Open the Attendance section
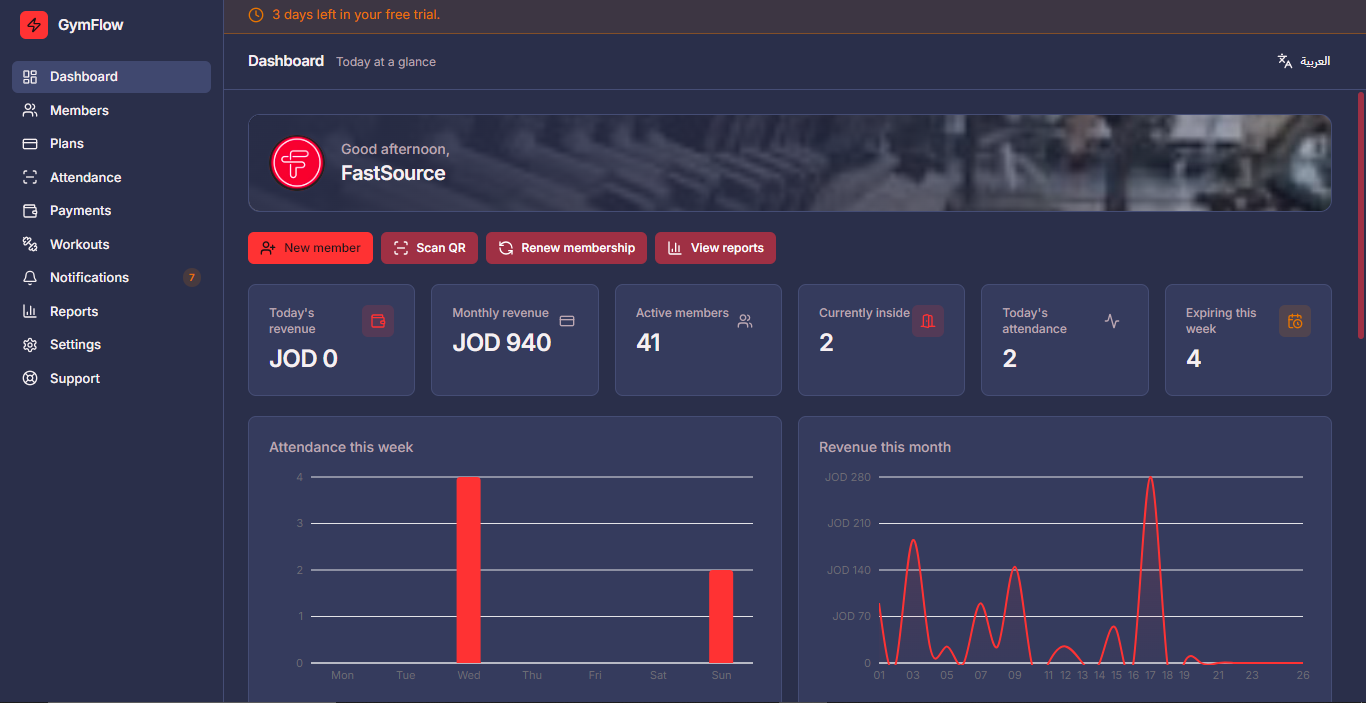This screenshot has height=703, width=1366. [x=111, y=177]
